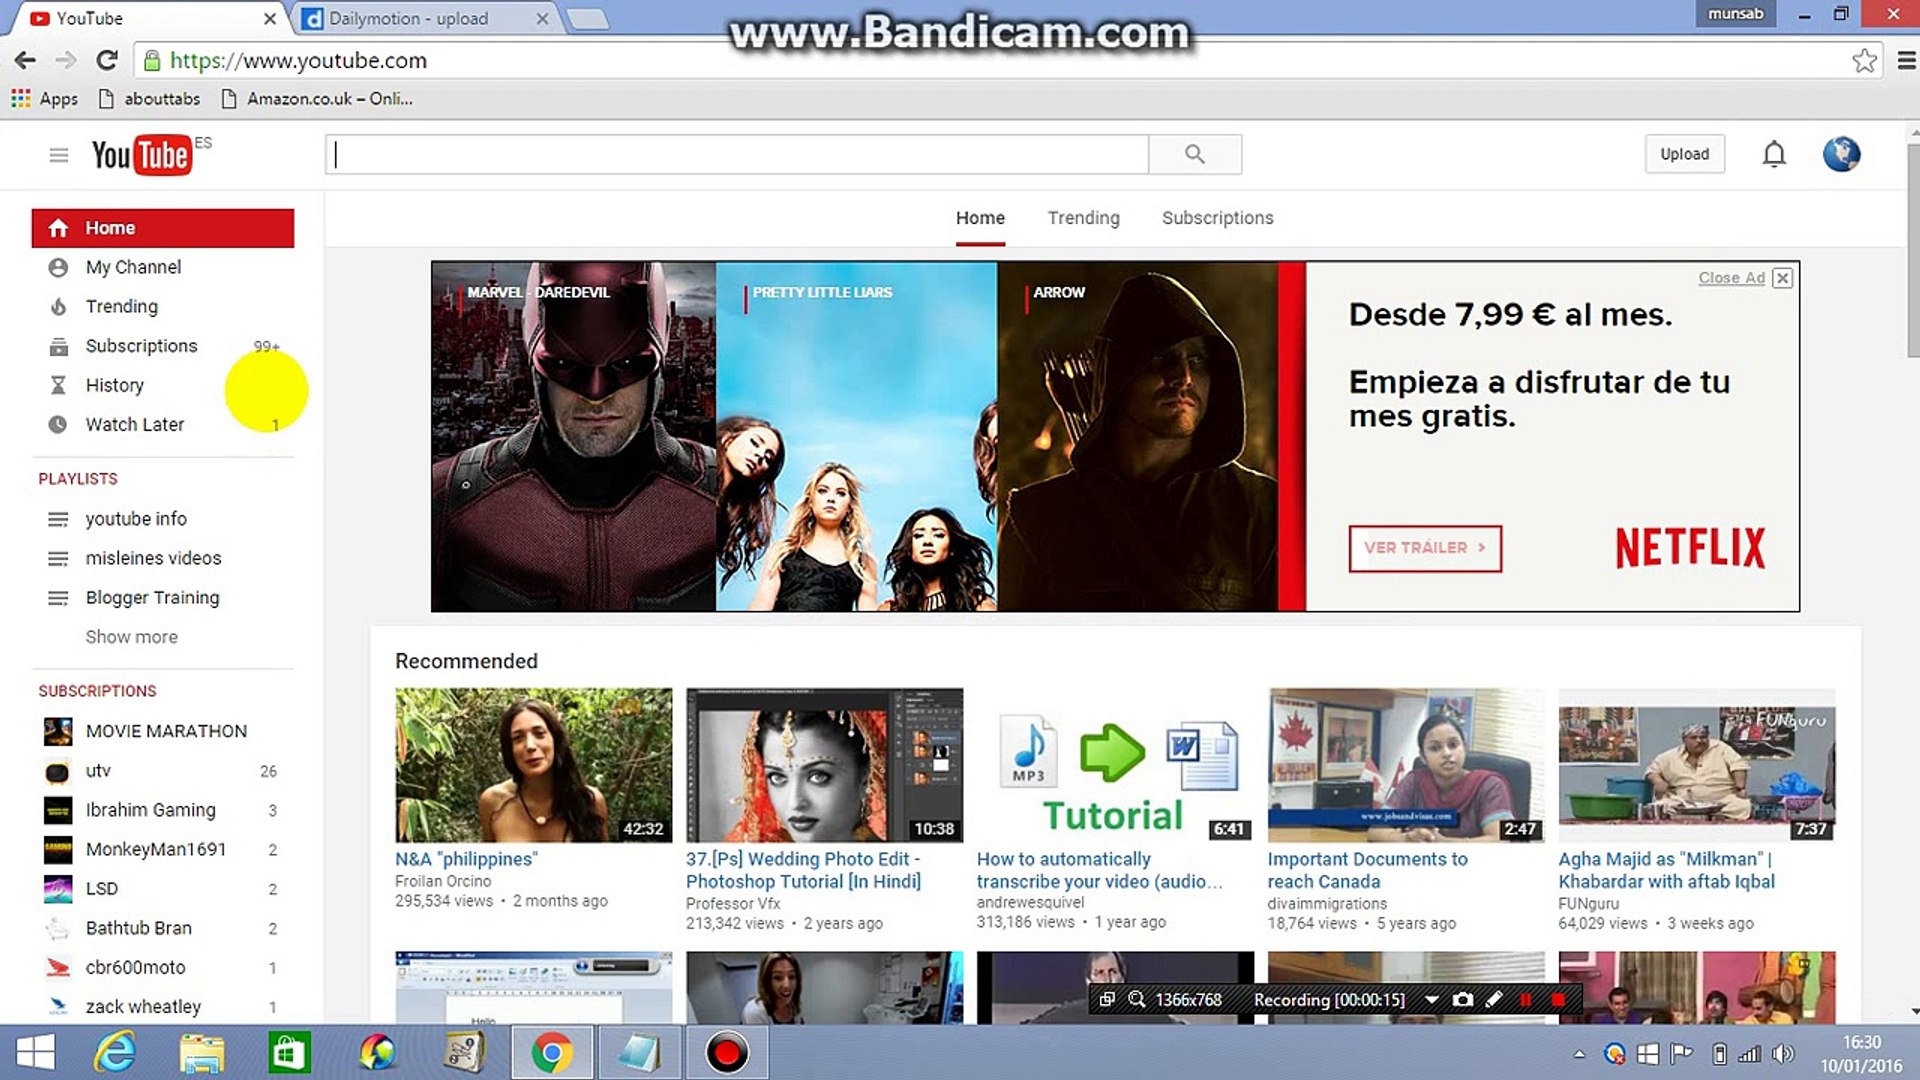Image resolution: width=1920 pixels, height=1080 pixels.
Task: Click the Watch Later clock item
Action: point(134,424)
